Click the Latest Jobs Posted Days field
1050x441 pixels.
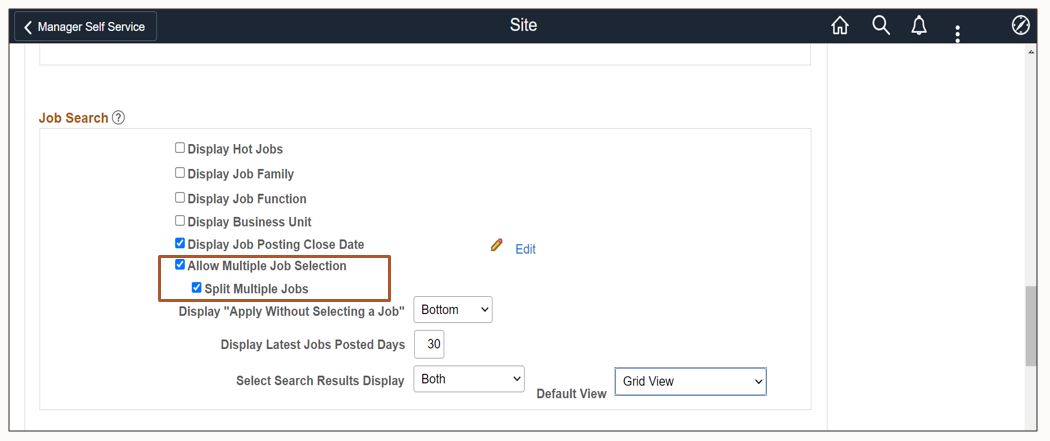[429, 344]
